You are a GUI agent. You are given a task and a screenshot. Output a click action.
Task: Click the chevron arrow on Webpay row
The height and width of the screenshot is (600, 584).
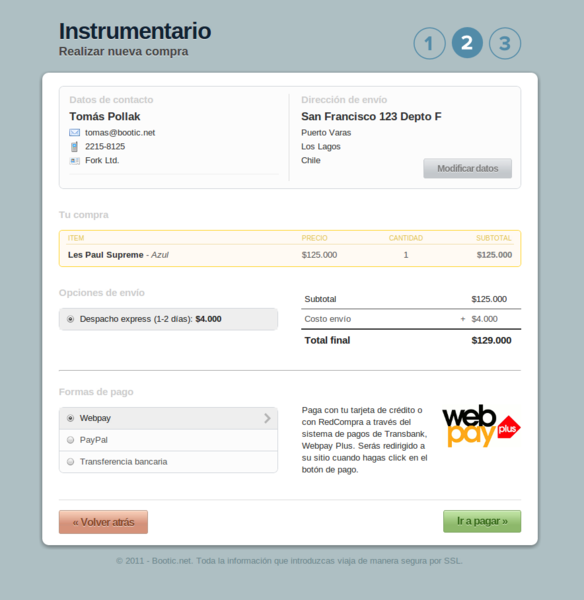click(x=267, y=418)
